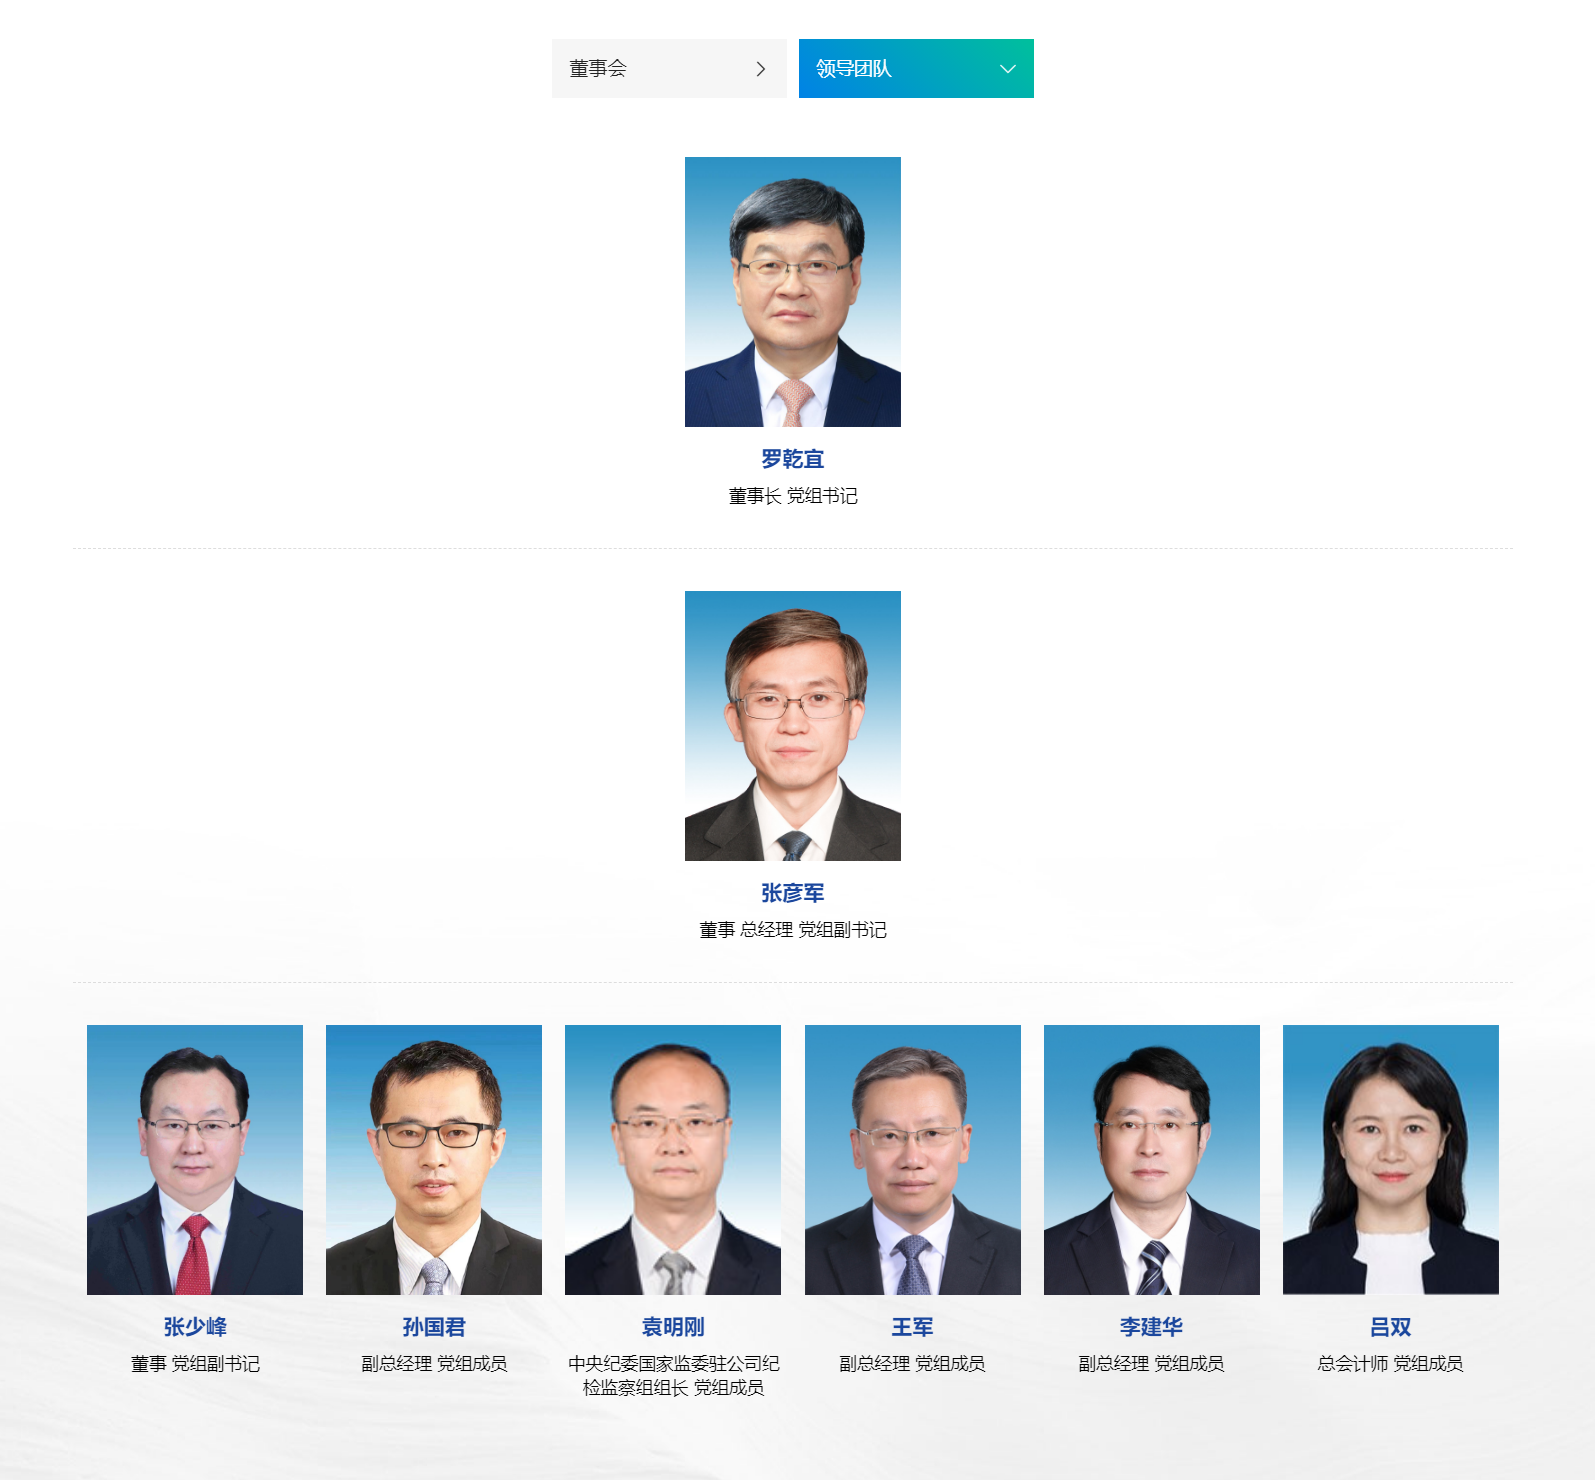Open 袁明刚's portrait photo
This screenshot has height=1480, width=1595.
[673, 1160]
